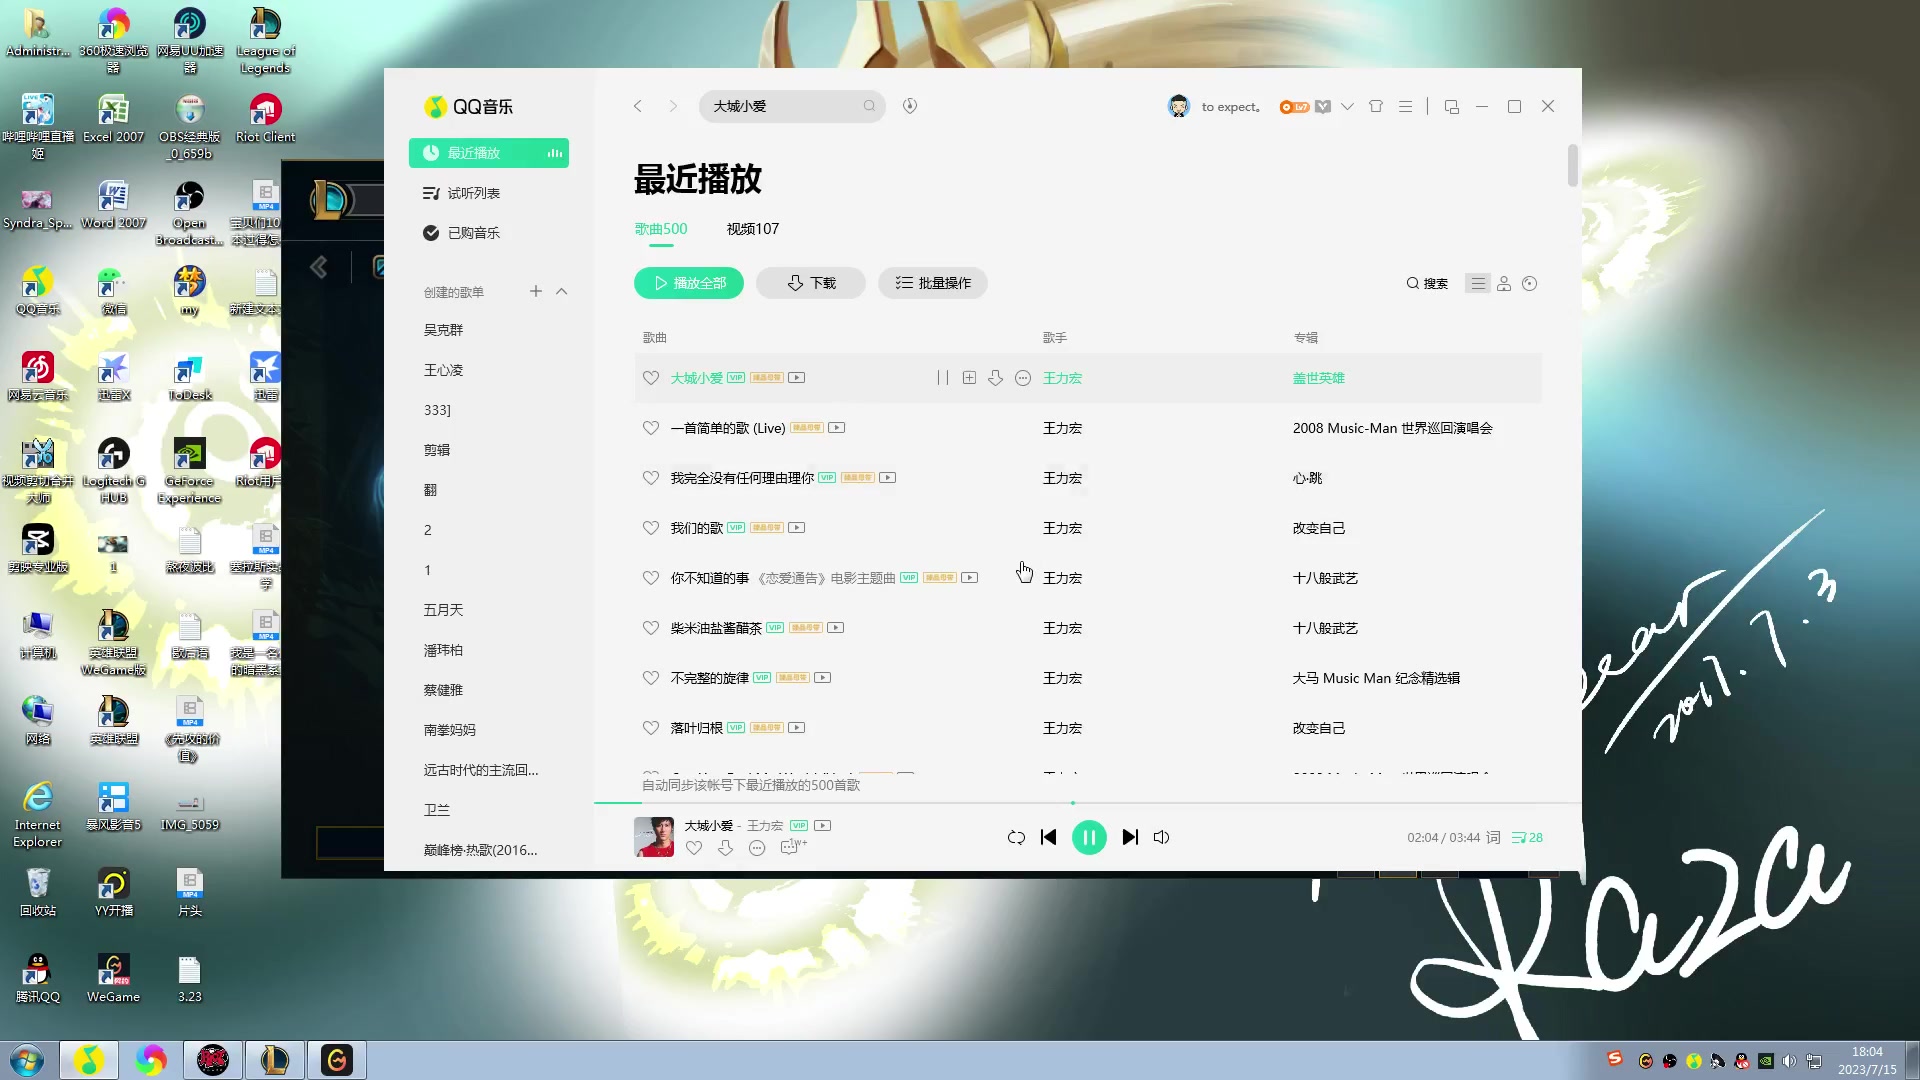1920x1080 pixels.
Task: Show lyrics with the 词 button
Action: 1493,838
